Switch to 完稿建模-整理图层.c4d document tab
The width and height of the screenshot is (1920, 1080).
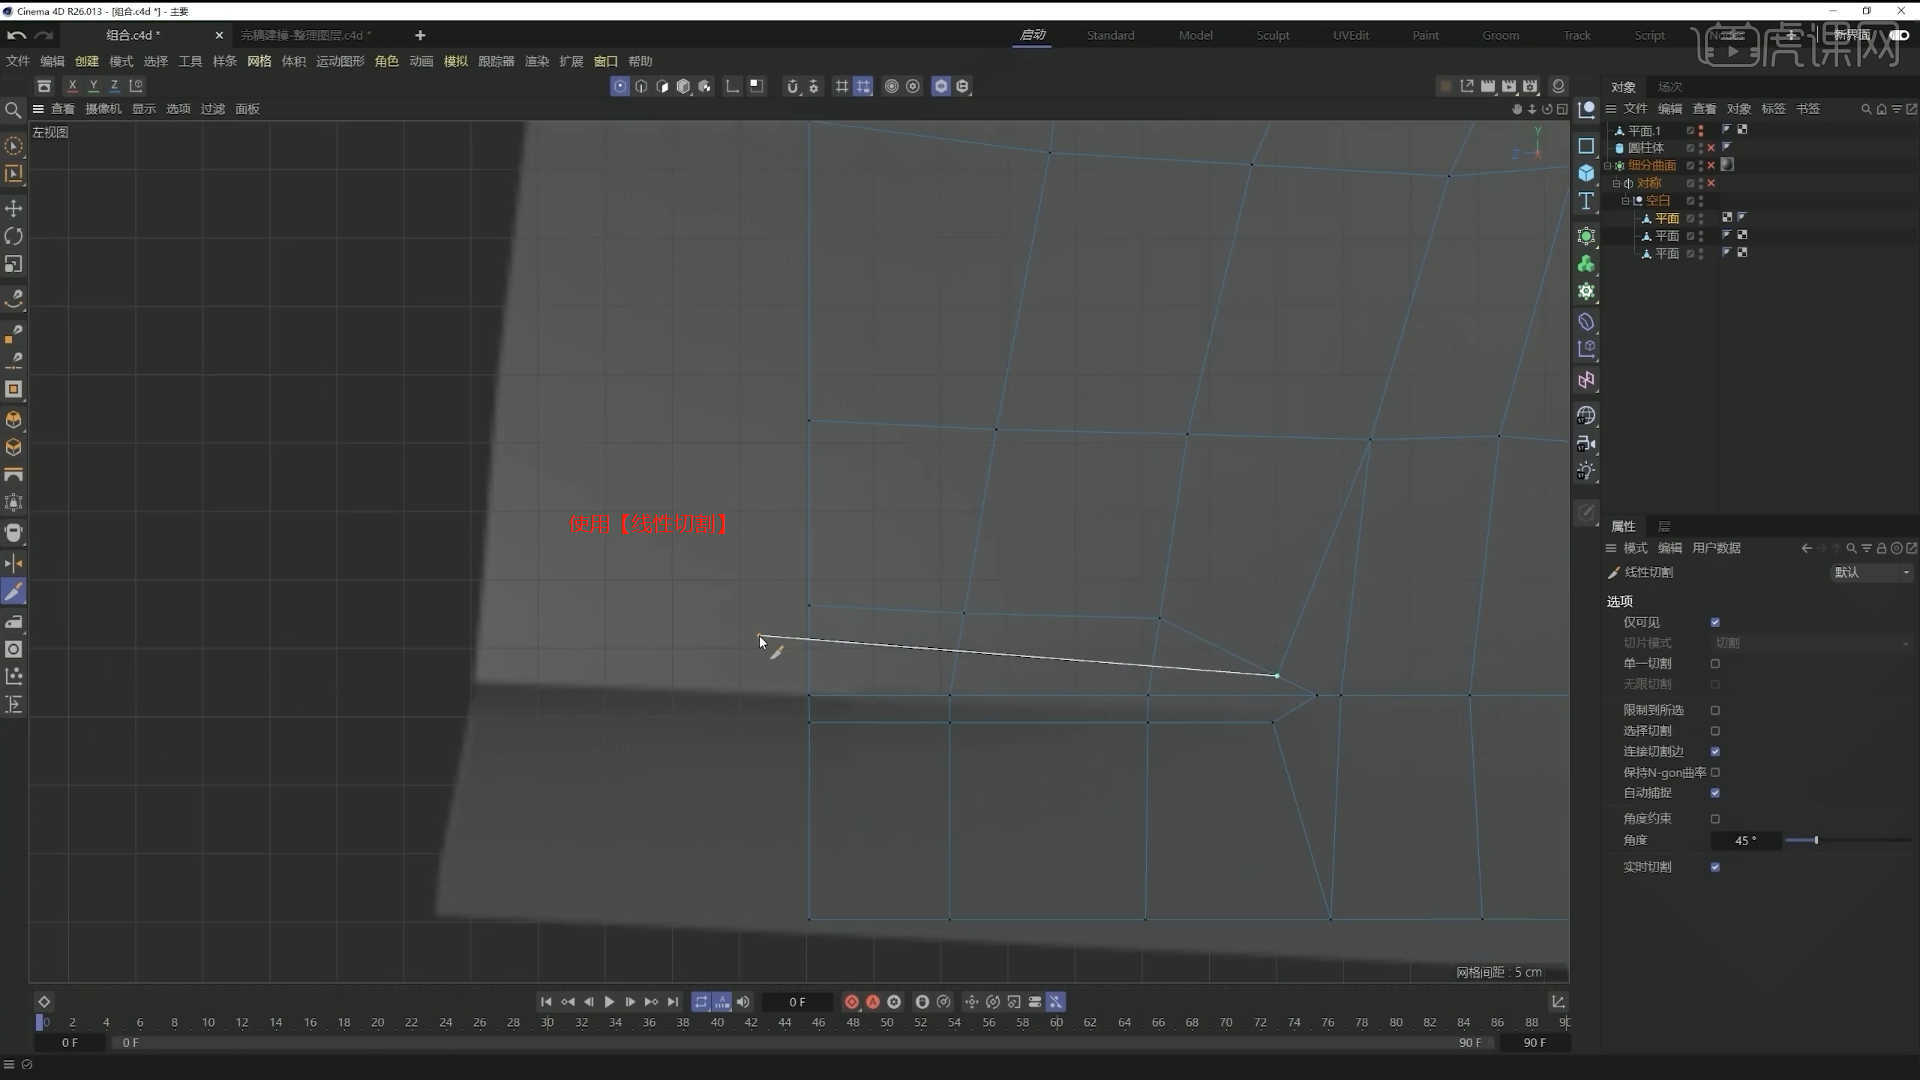[x=305, y=35]
